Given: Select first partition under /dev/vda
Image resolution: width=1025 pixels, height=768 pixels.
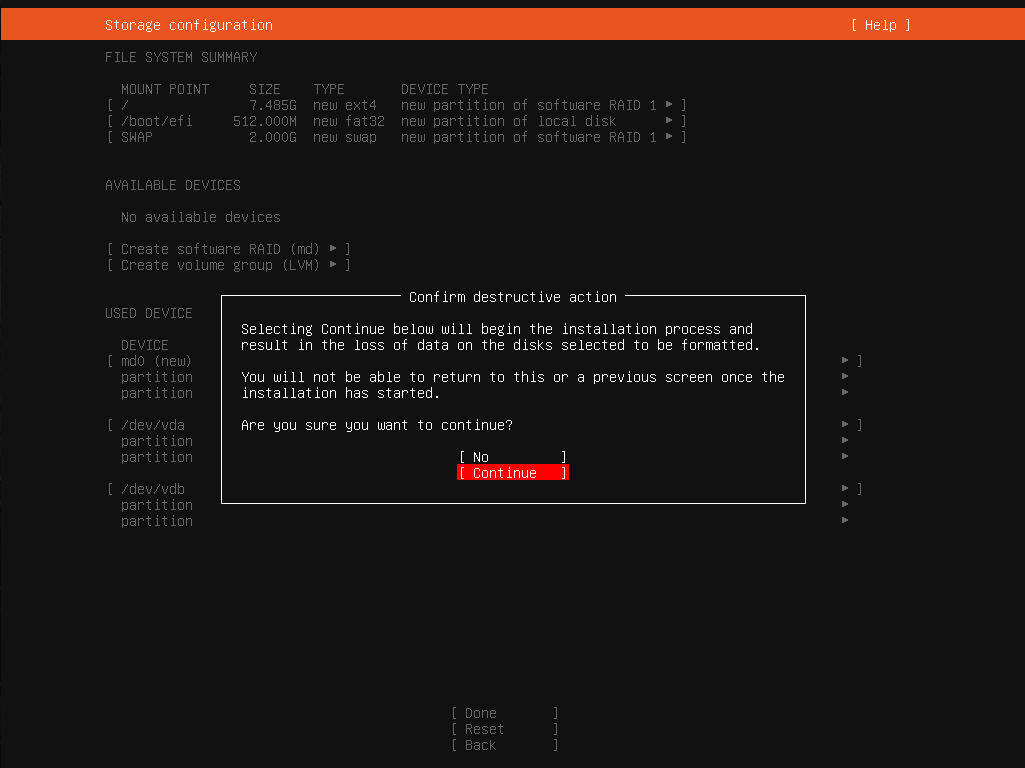Looking at the screenshot, I should coord(157,441).
